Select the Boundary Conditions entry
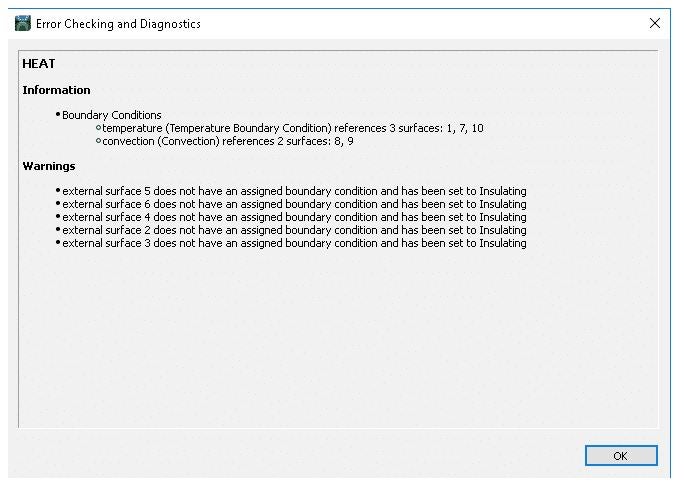The width and height of the screenshot is (684, 491). click(x=111, y=115)
